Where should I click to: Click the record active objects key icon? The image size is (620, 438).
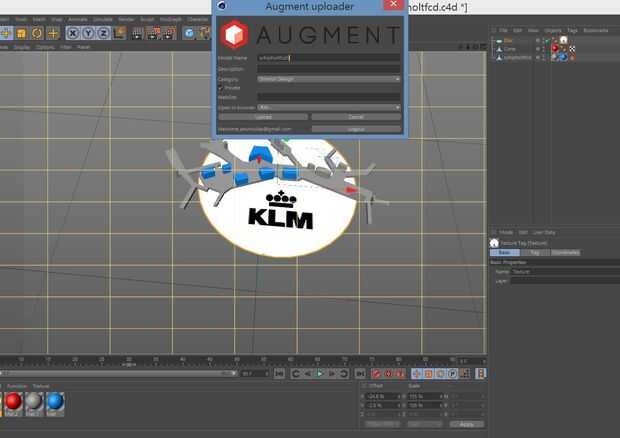pos(376,374)
